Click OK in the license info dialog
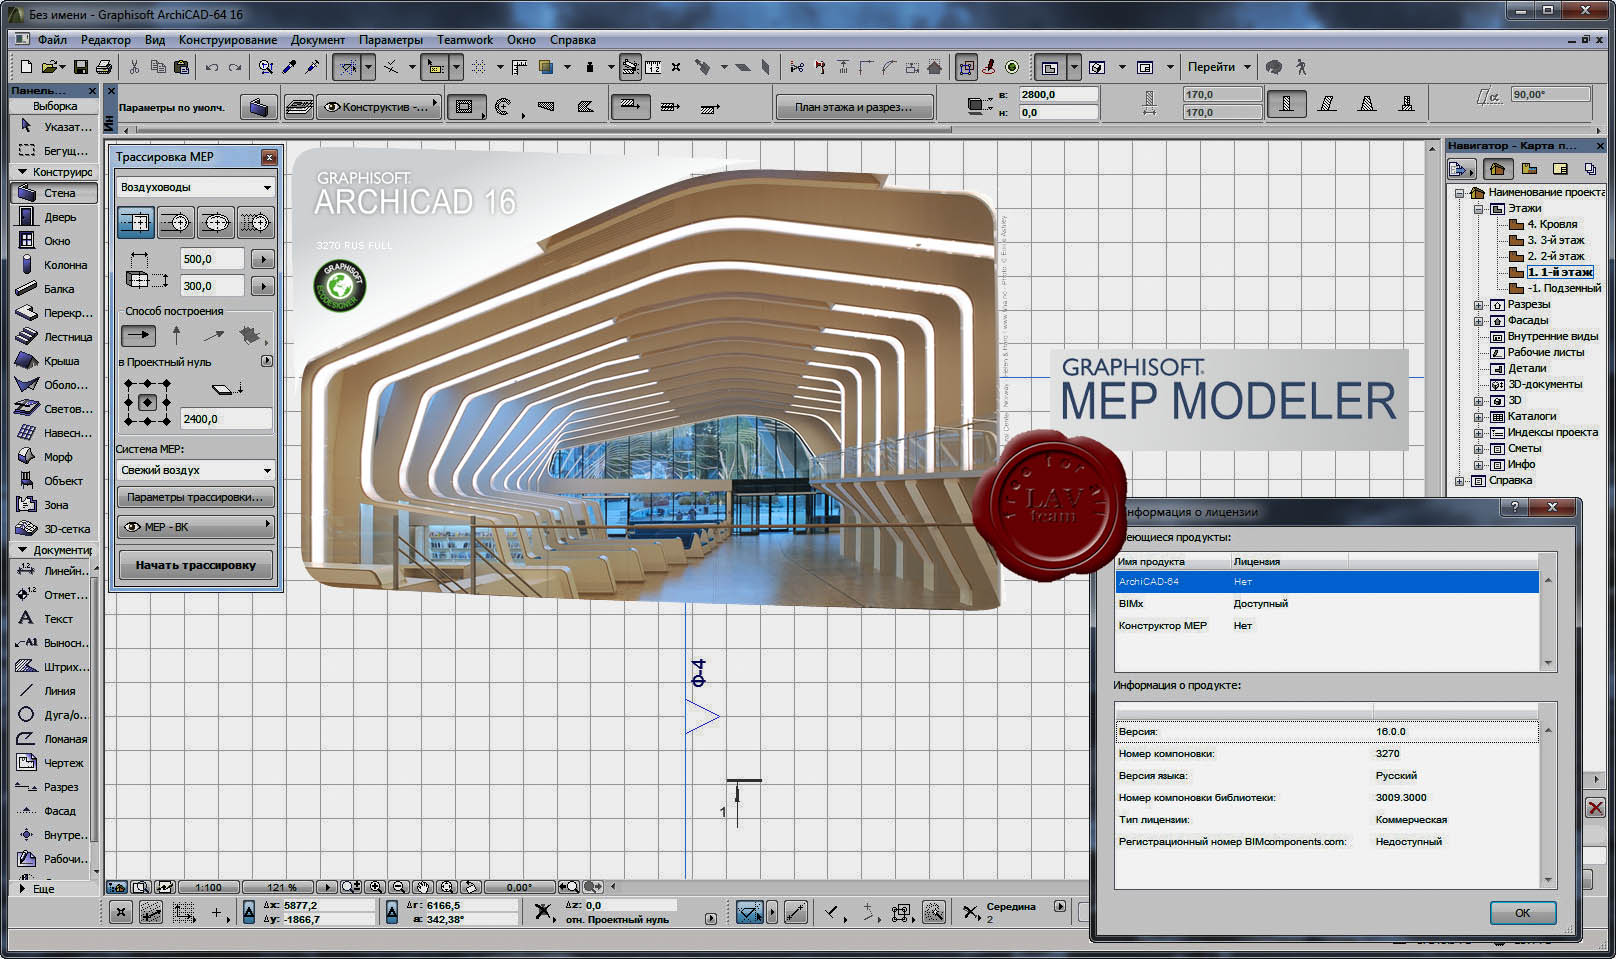The height and width of the screenshot is (959, 1616). coord(1522,913)
